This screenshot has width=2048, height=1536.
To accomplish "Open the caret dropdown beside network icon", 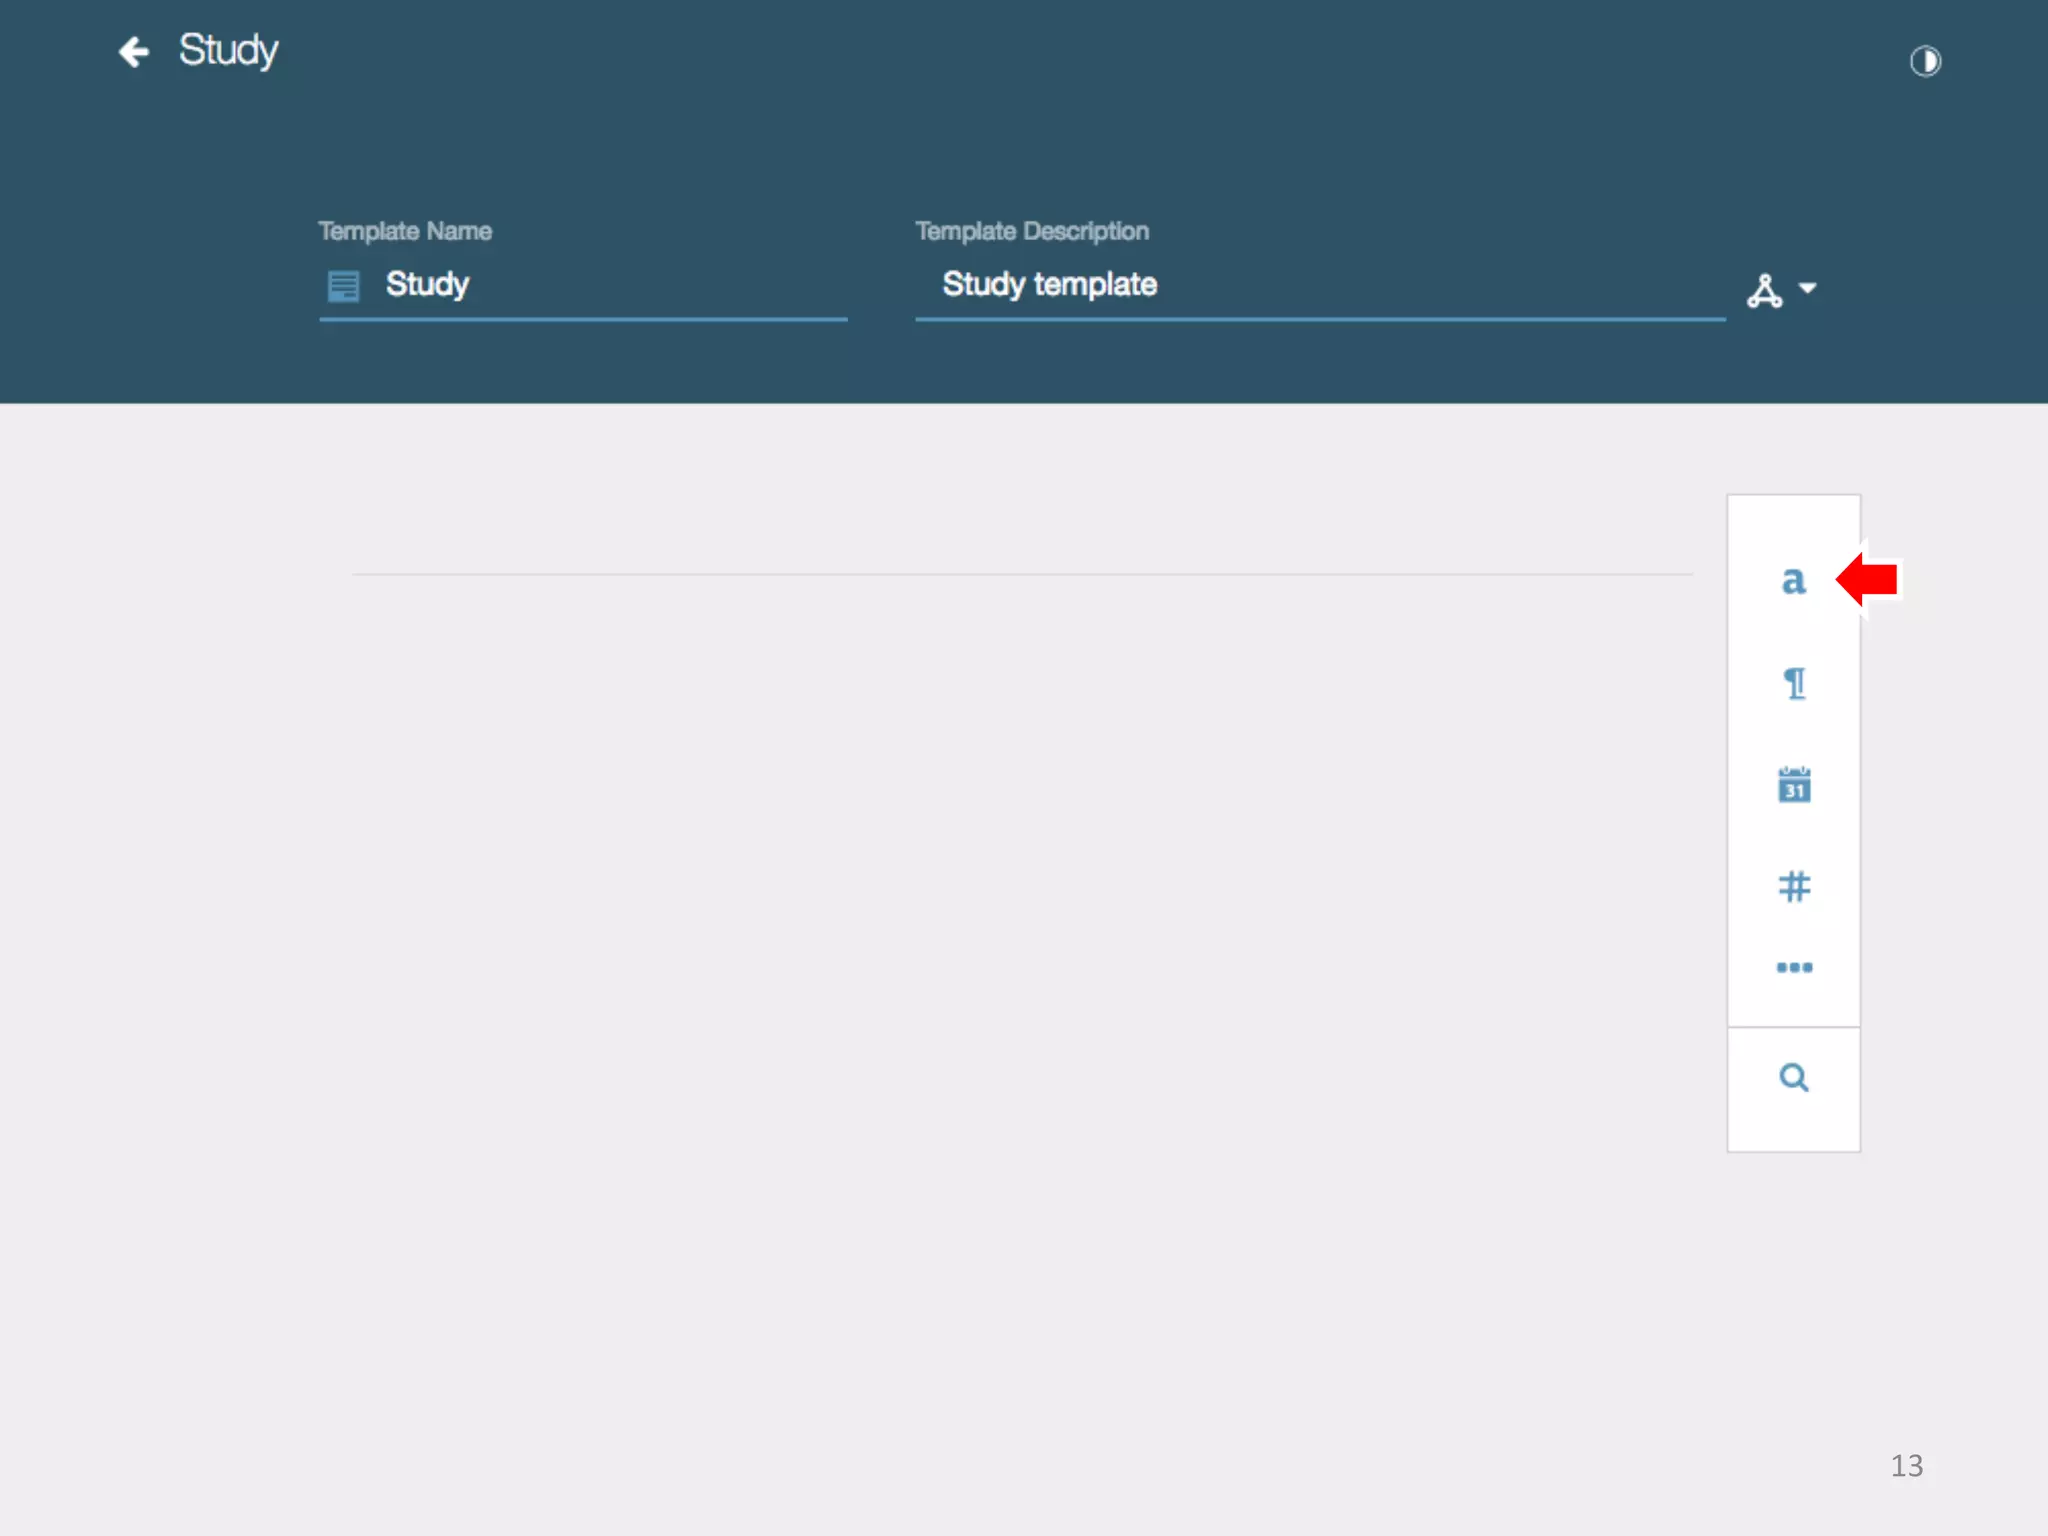I will click(1807, 289).
